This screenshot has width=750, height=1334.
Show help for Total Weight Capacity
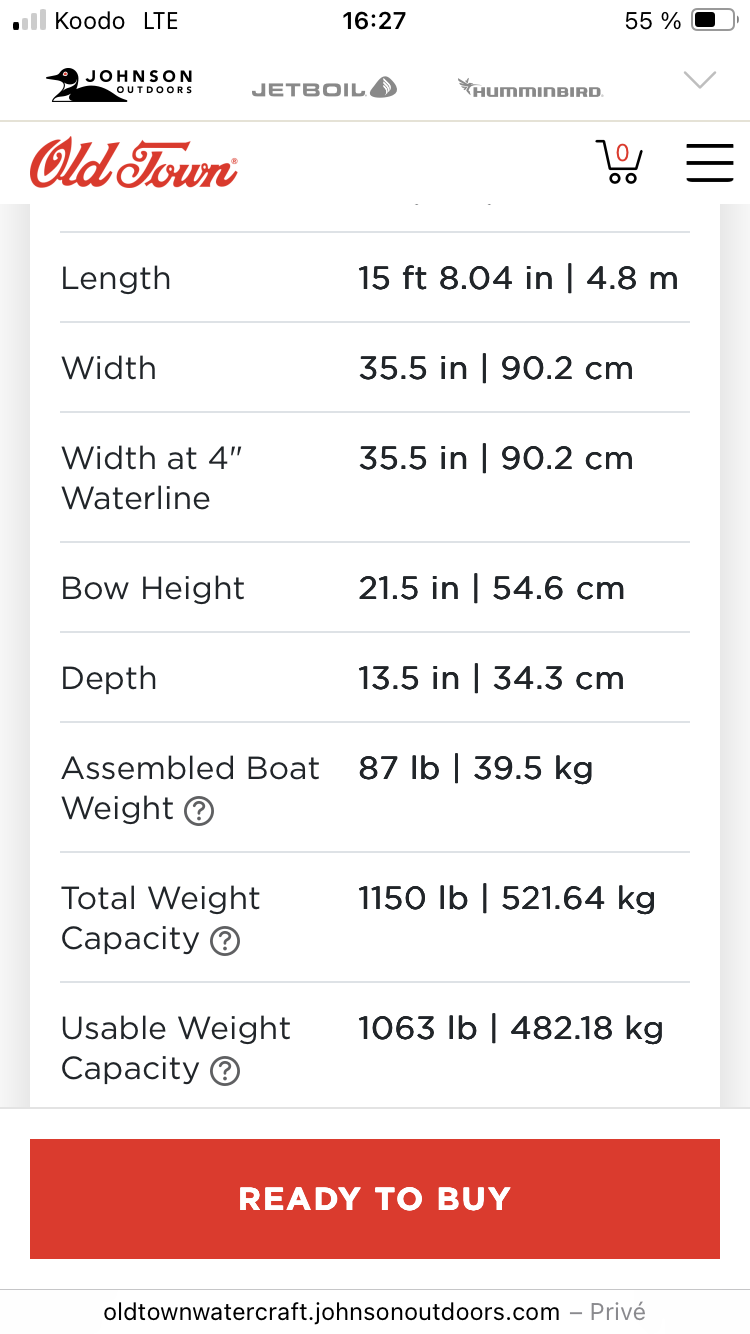(225, 941)
